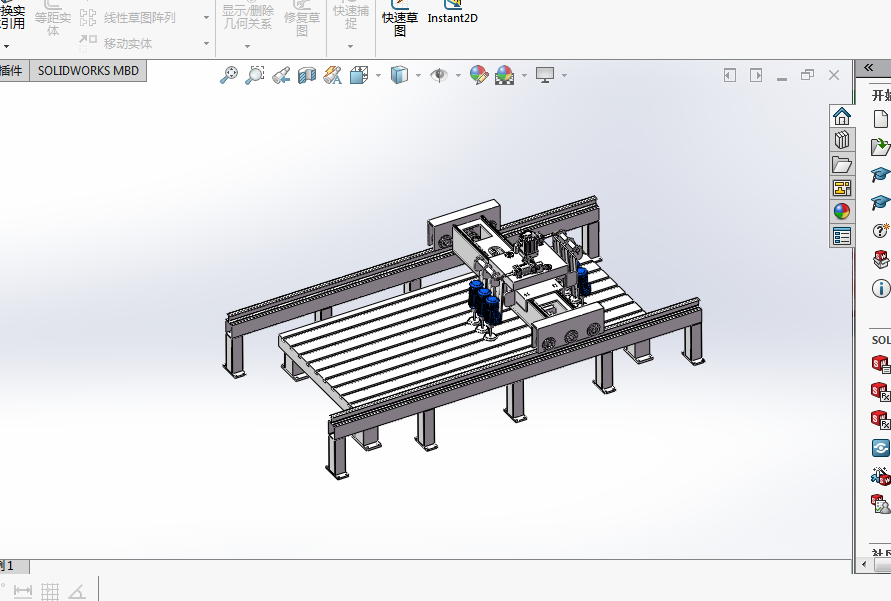Click second graduation cap icon

880,202
